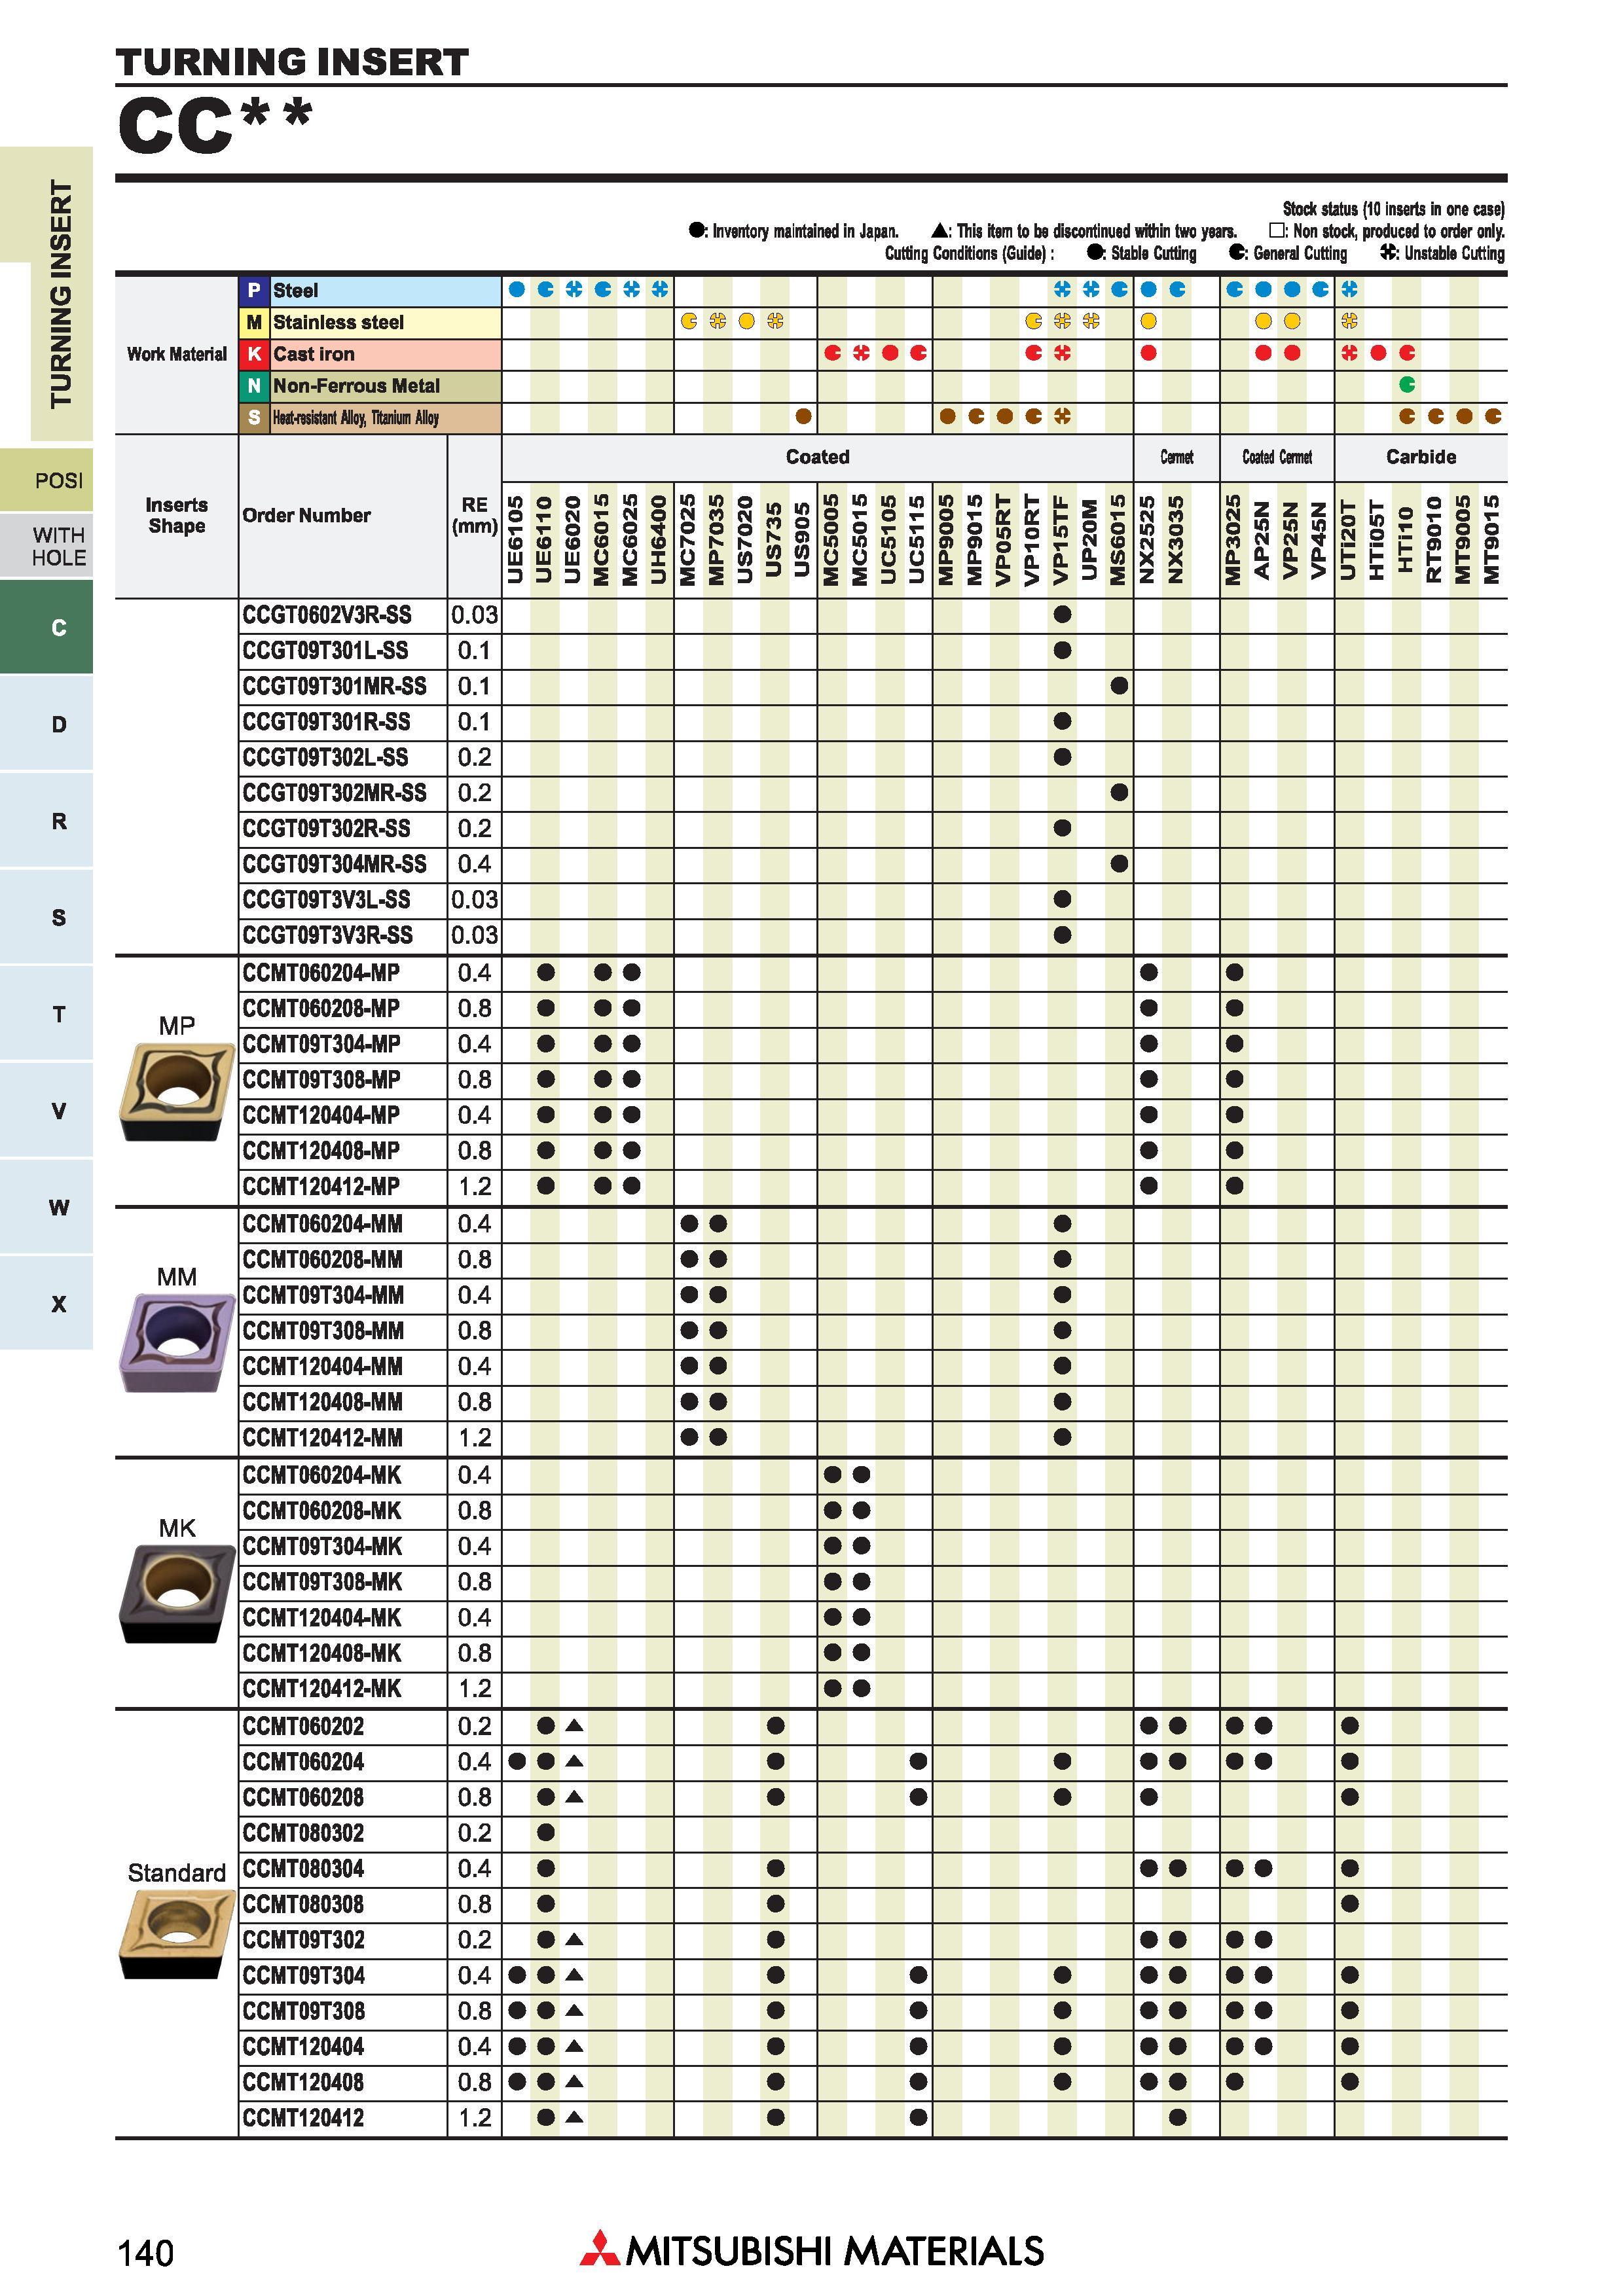
Task: Click order number CCMT060204-MP
Action: (x=321, y=972)
